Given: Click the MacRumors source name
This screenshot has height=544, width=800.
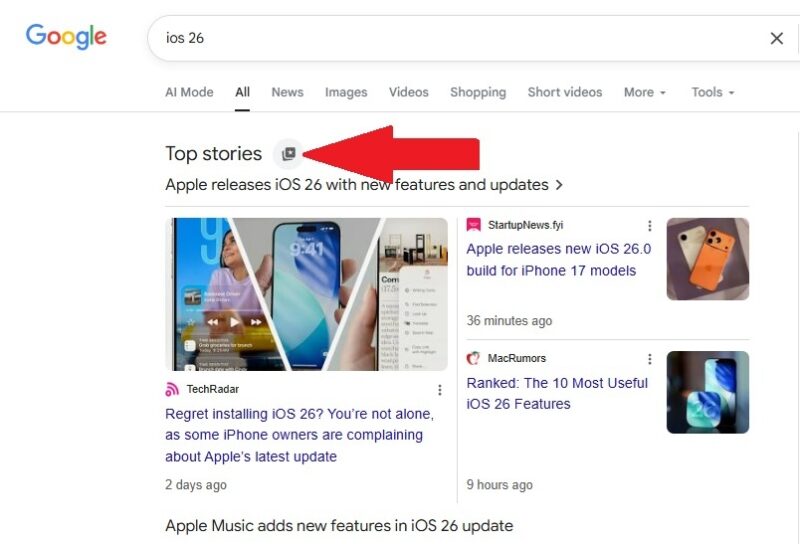Looking at the screenshot, I should [x=517, y=358].
